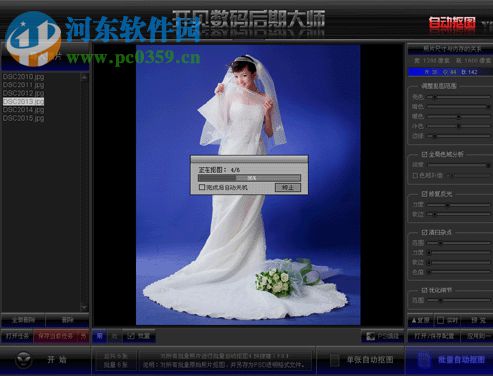The image size is (493, 376).
Task: Click the 打开/保存配置 button
Action: (434, 336)
